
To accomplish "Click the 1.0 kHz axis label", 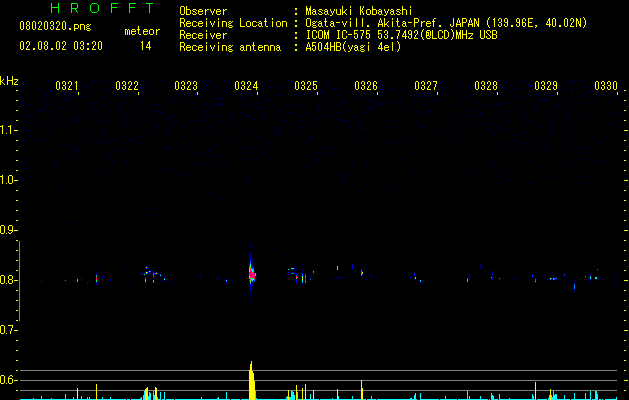I will click(x=8, y=180).
